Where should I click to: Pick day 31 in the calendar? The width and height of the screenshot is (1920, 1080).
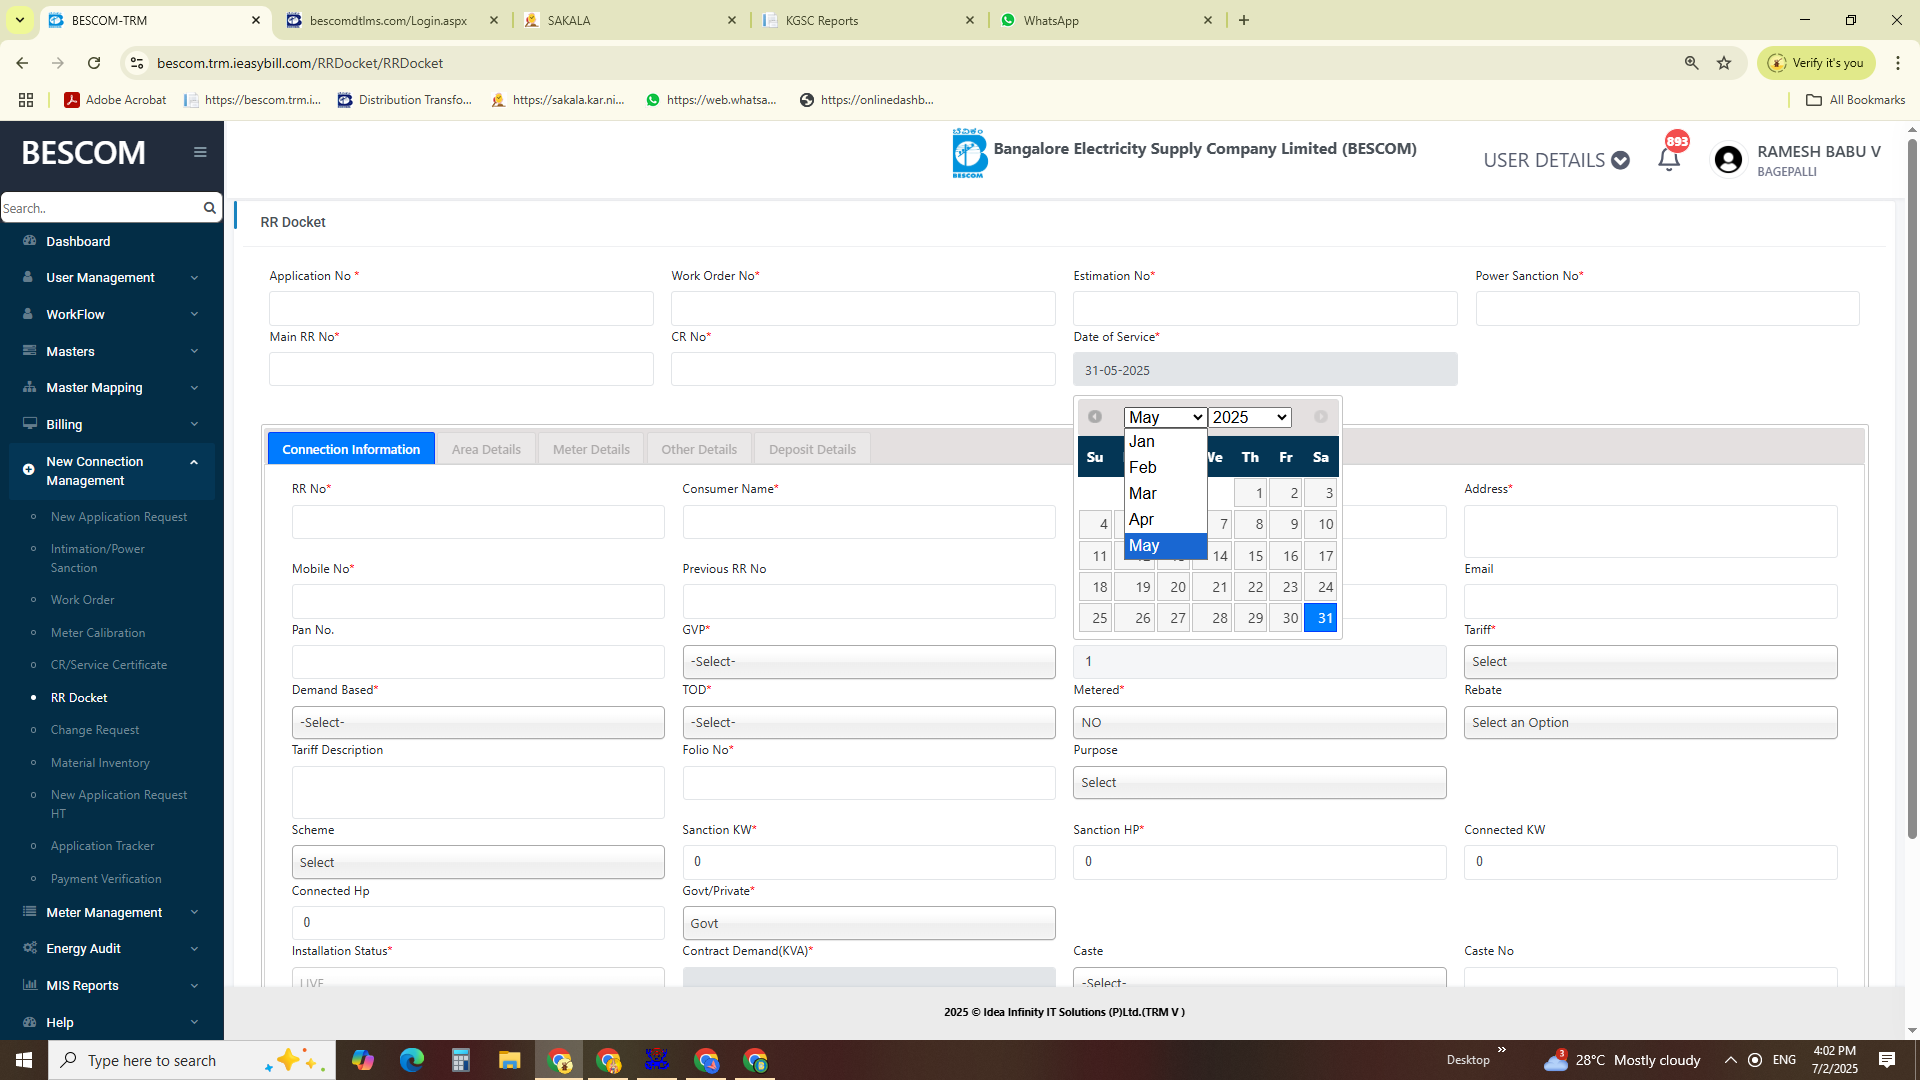(1321, 618)
